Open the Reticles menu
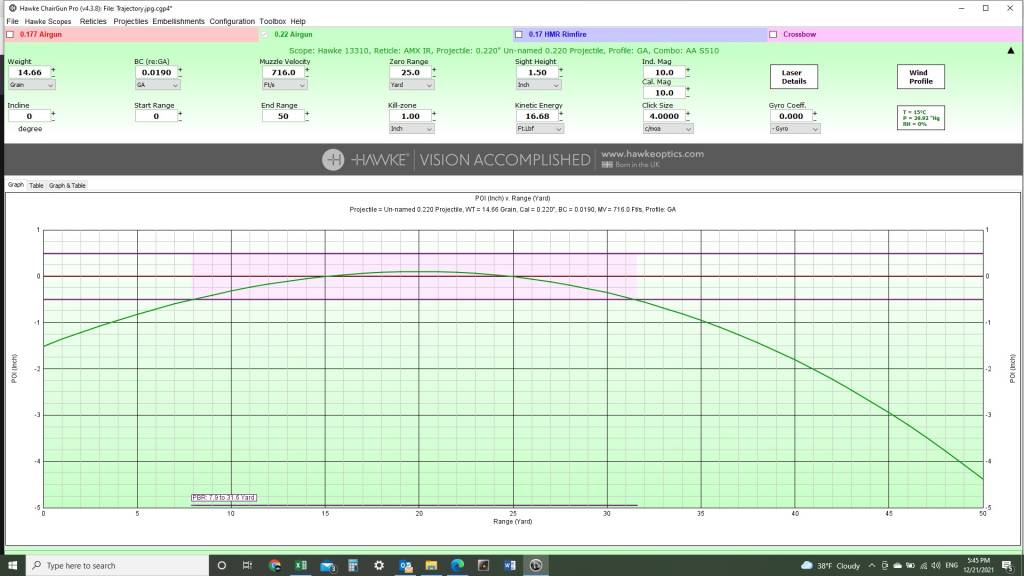 pos(93,22)
